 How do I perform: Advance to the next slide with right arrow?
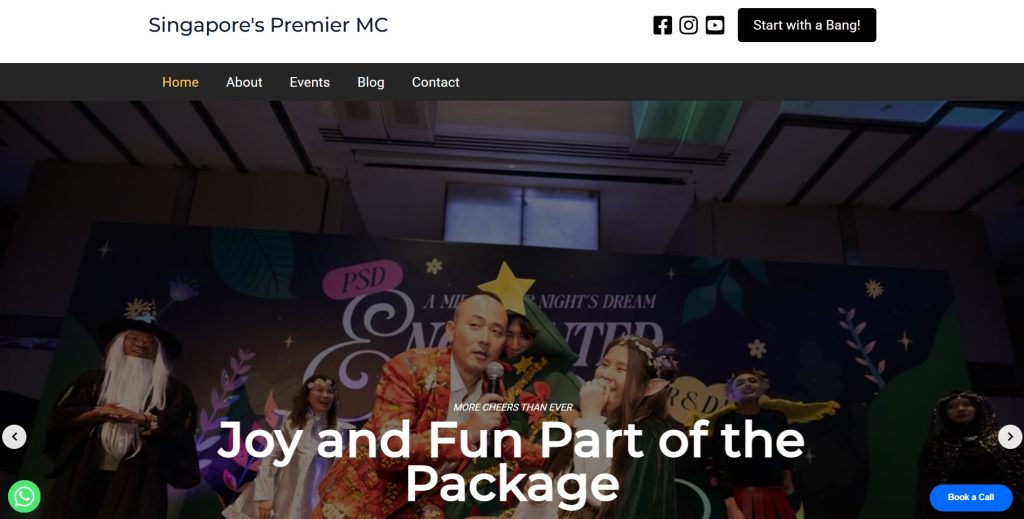1010,437
